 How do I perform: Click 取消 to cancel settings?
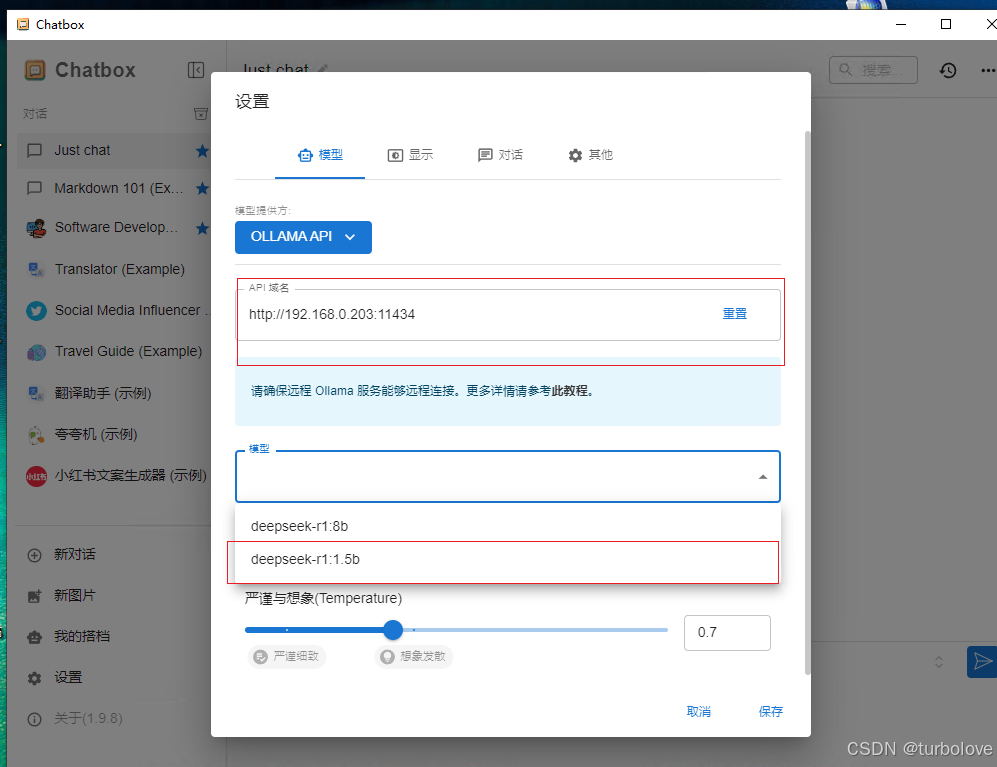click(x=699, y=712)
